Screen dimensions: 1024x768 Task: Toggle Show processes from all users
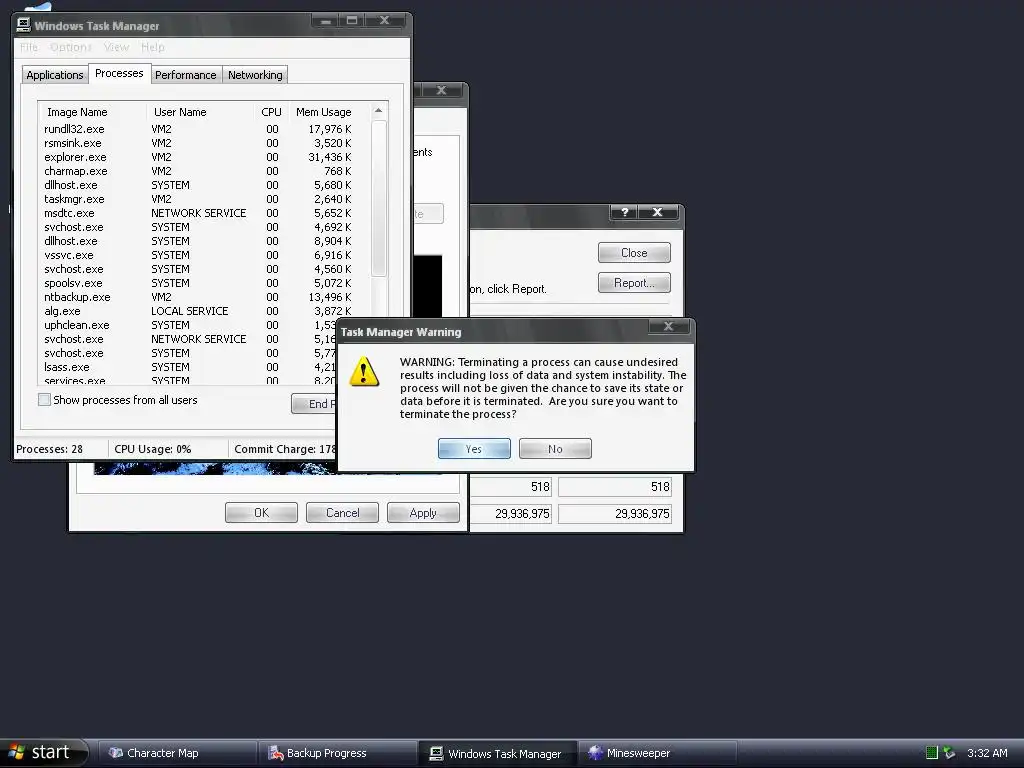click(44, 400)
